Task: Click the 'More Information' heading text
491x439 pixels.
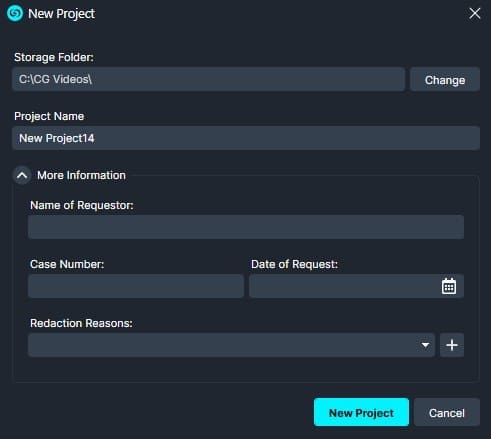Action: pyautogui.click(x=81, y=175)
